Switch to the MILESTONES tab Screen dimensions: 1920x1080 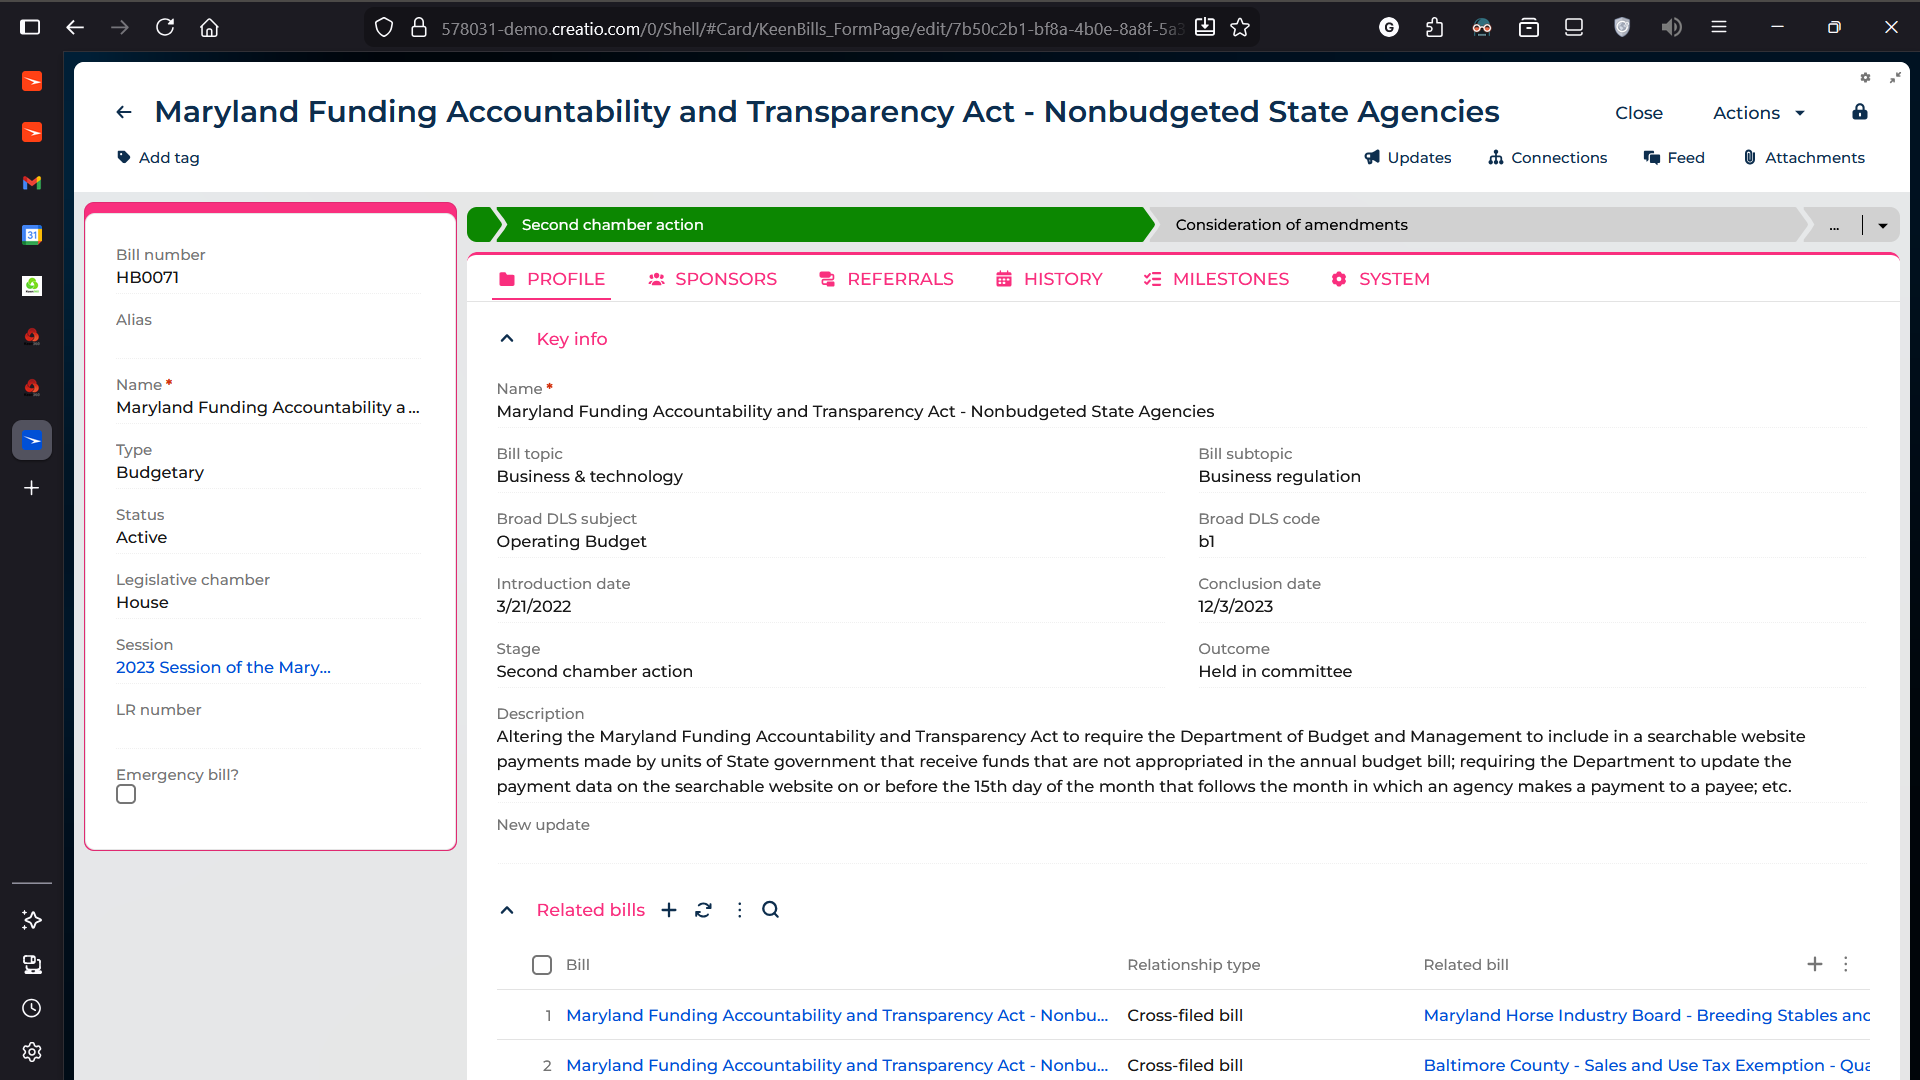point(1216,279)
